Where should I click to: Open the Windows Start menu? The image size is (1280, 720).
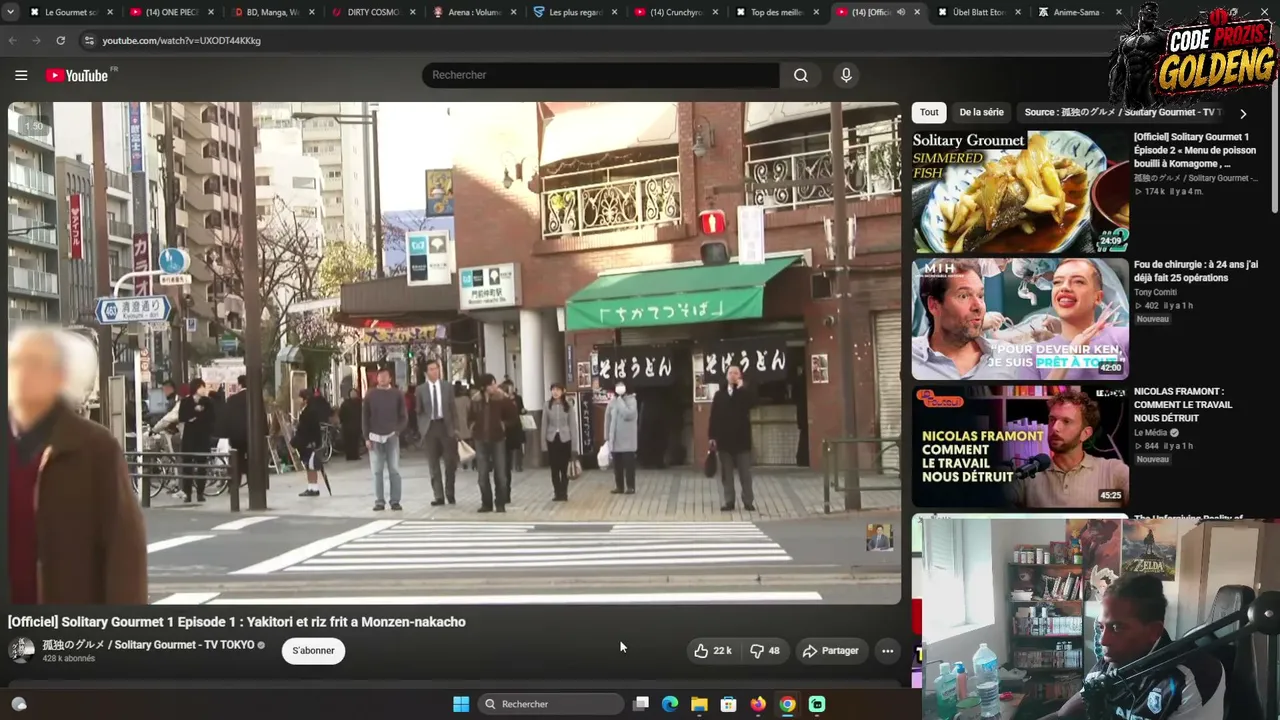coord(461,704)
